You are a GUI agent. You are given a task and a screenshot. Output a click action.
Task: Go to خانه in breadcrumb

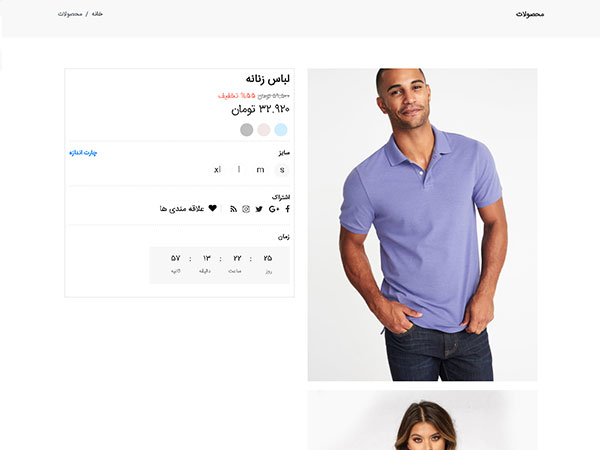pyautogui.click(x=97, y=15)
